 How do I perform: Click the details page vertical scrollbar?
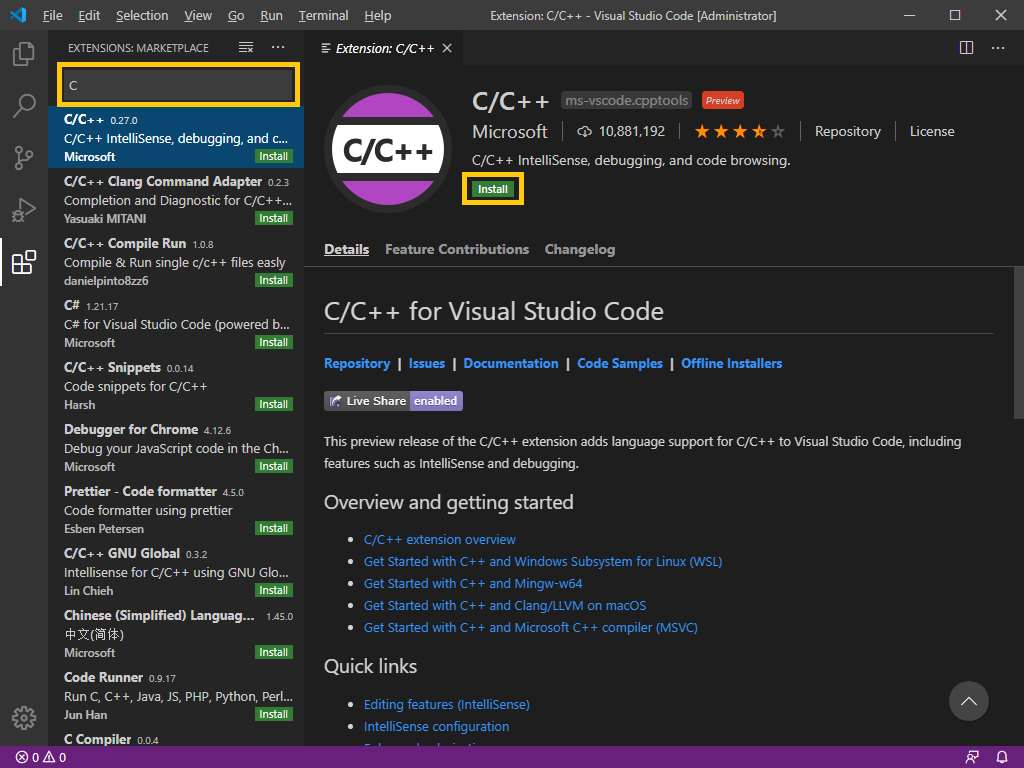[1018, 343]
